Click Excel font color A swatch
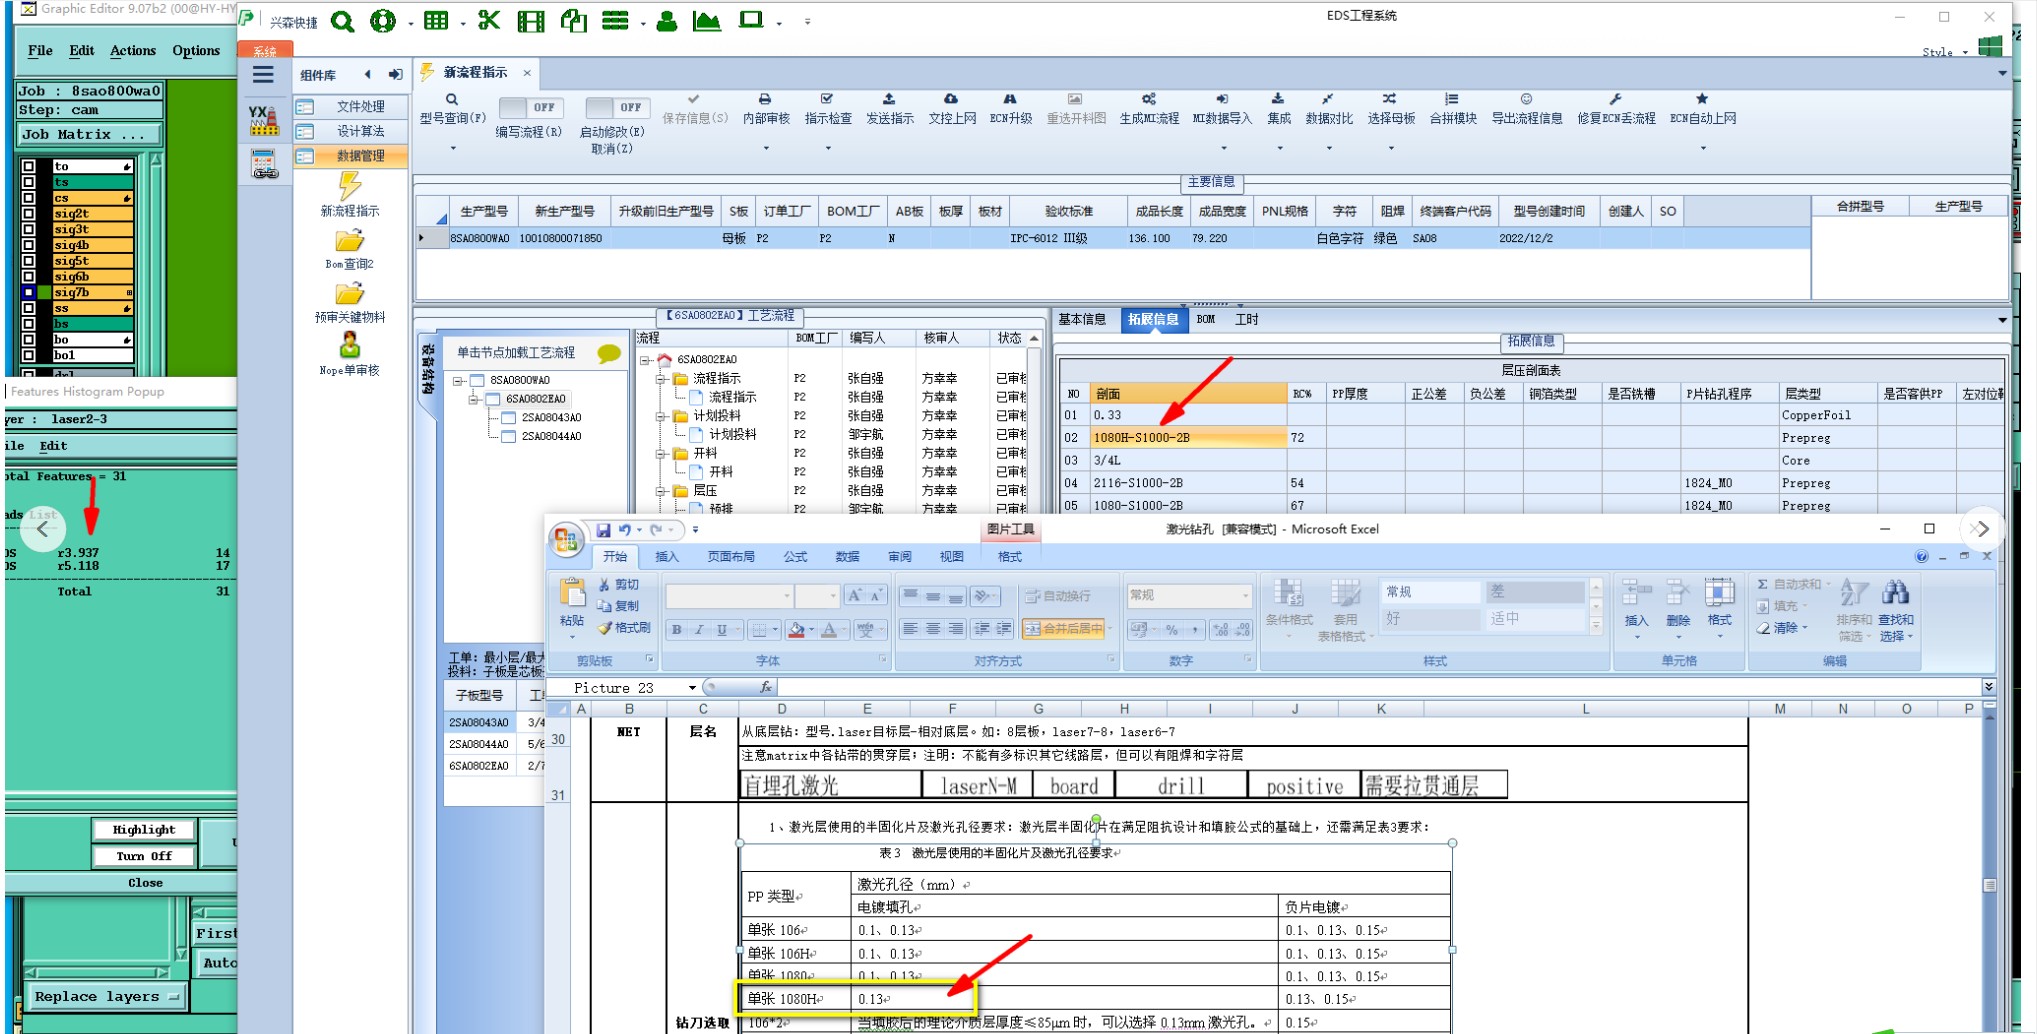 pos(829,630)
